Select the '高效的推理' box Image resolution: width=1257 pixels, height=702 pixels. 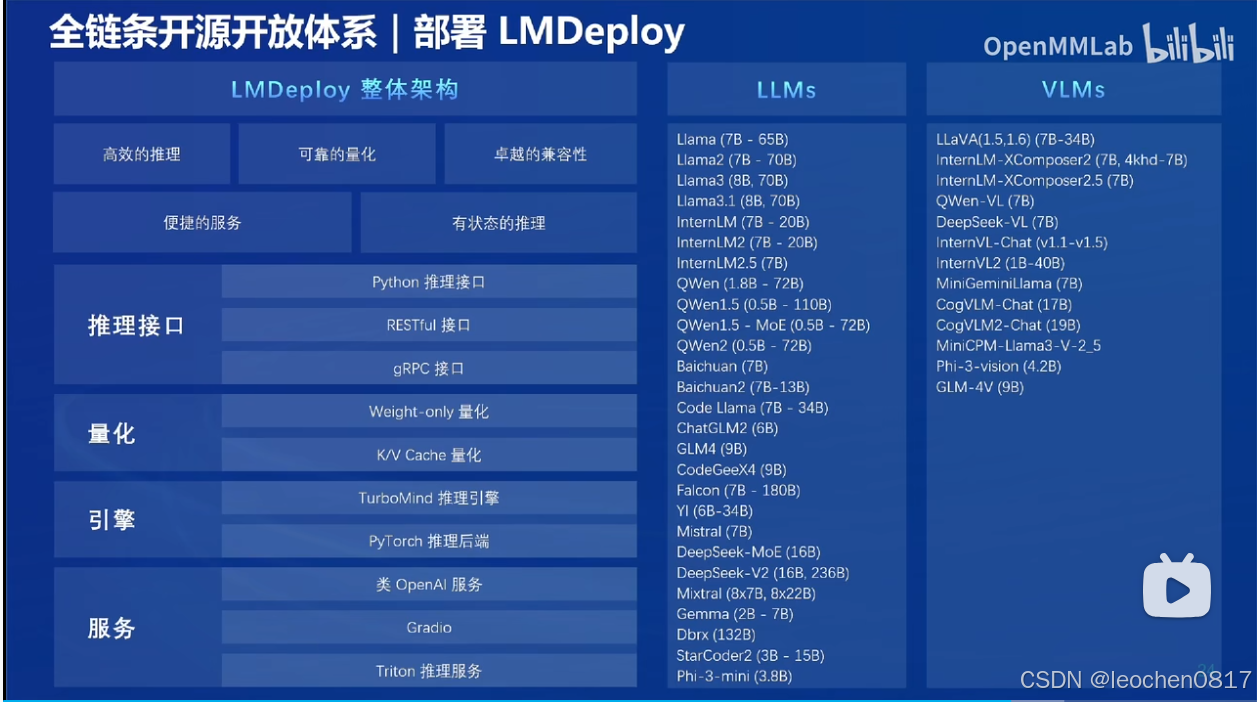[x=142, y=154]
